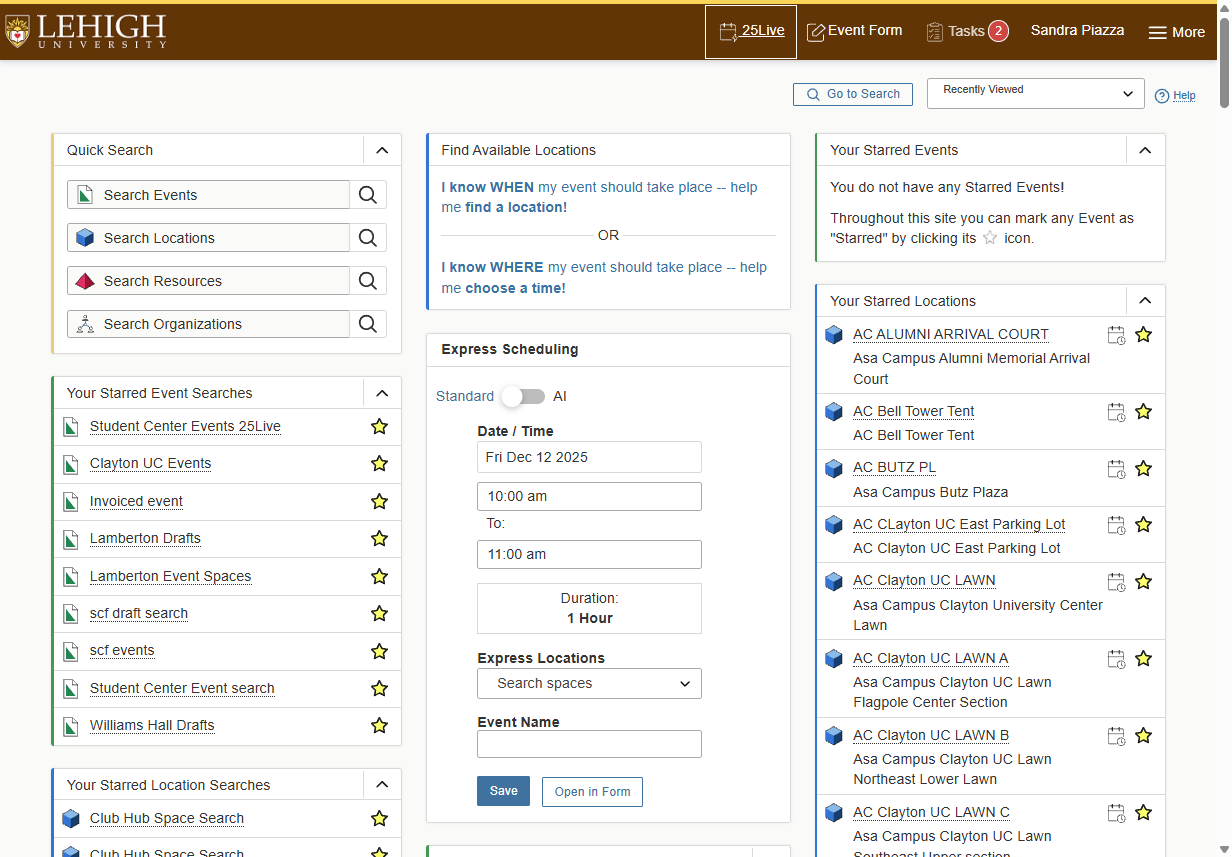Screen dimensions: 1232x857
Task: Unstar AC BUTZ PL location
Action: [x=1143, y=467]
